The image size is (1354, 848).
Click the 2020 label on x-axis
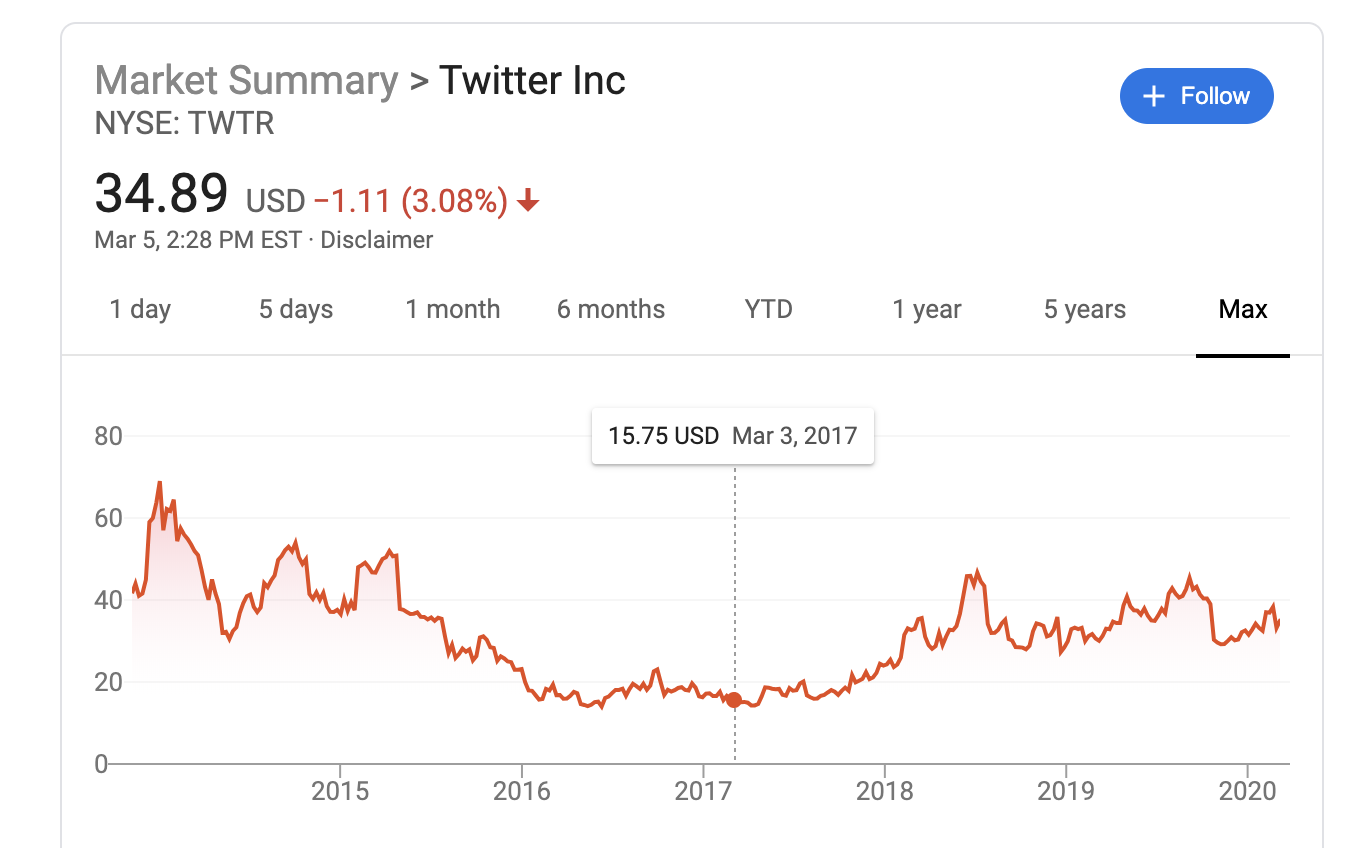(x=1247, y=791)
